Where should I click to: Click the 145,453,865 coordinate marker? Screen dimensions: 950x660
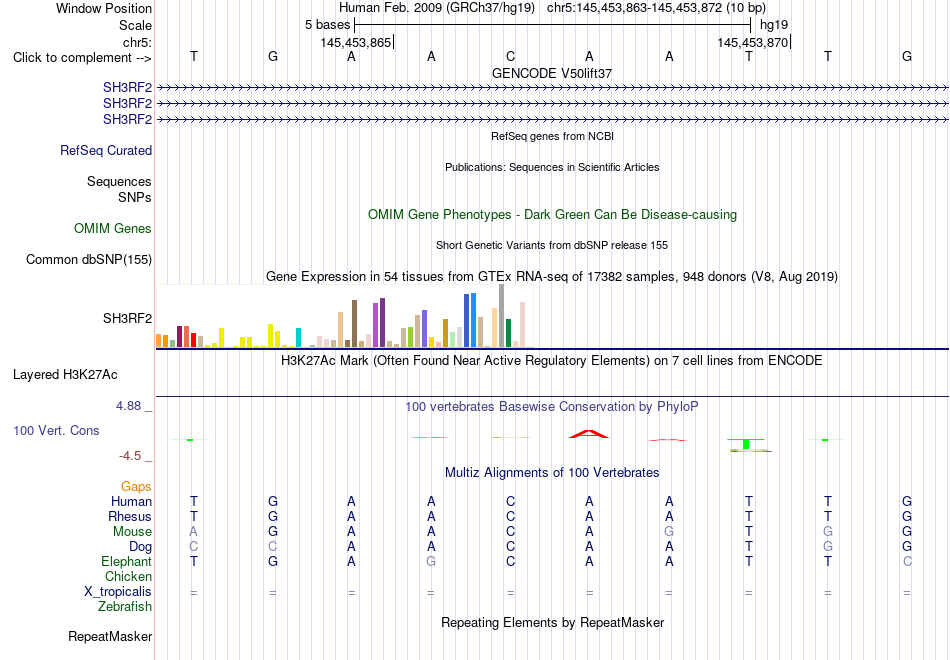[x=356, y=42]
